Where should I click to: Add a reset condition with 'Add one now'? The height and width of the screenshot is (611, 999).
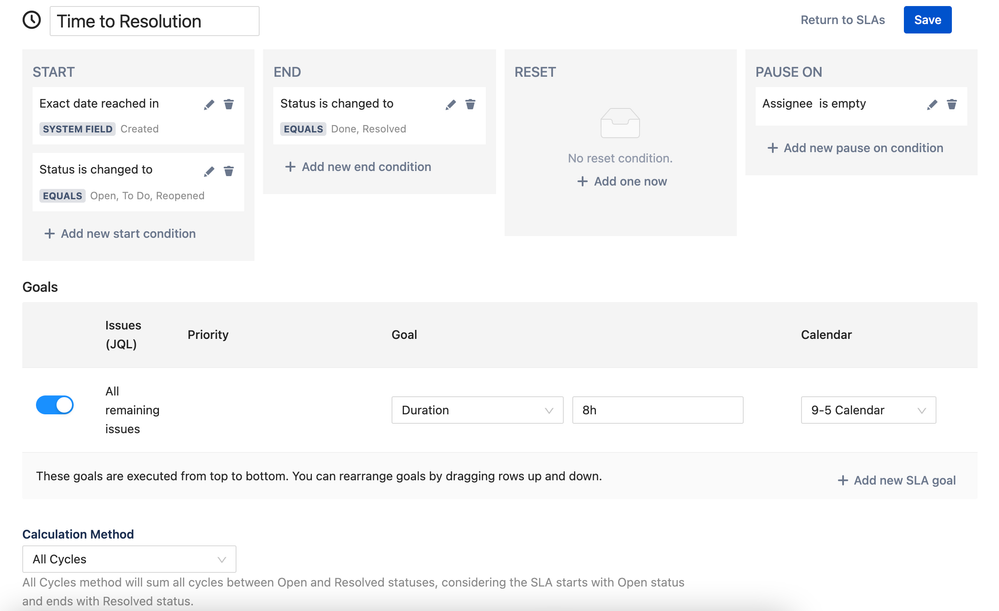(x=622, y=182)
